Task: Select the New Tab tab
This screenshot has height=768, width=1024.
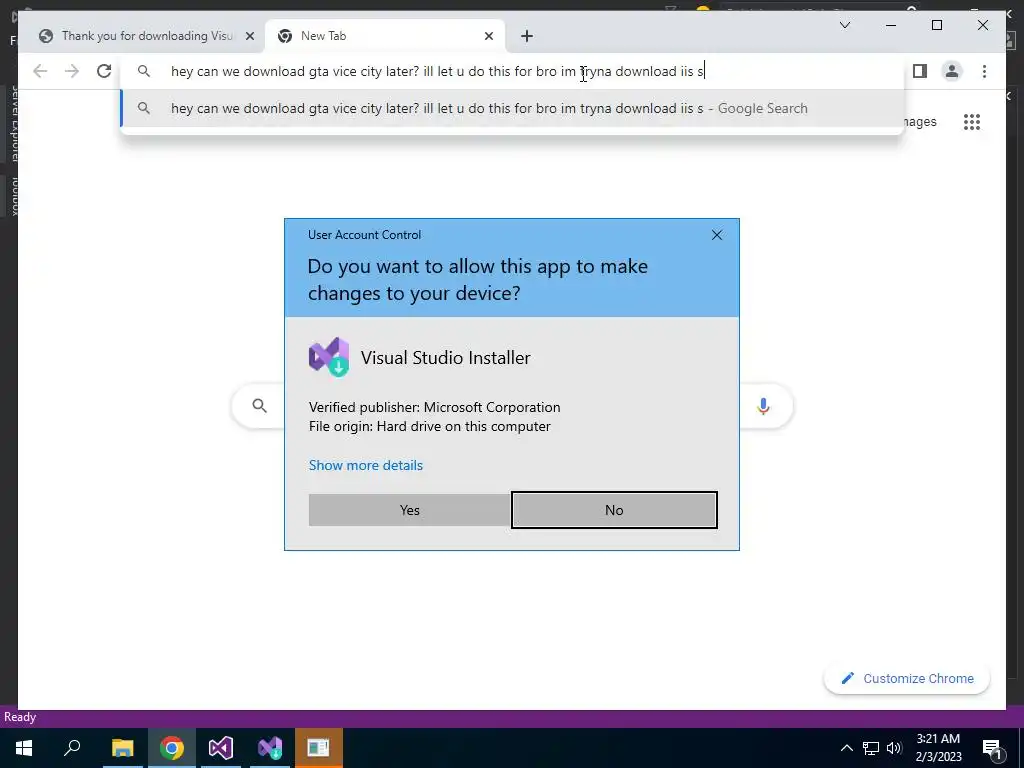Action: (x=384, y=36)
